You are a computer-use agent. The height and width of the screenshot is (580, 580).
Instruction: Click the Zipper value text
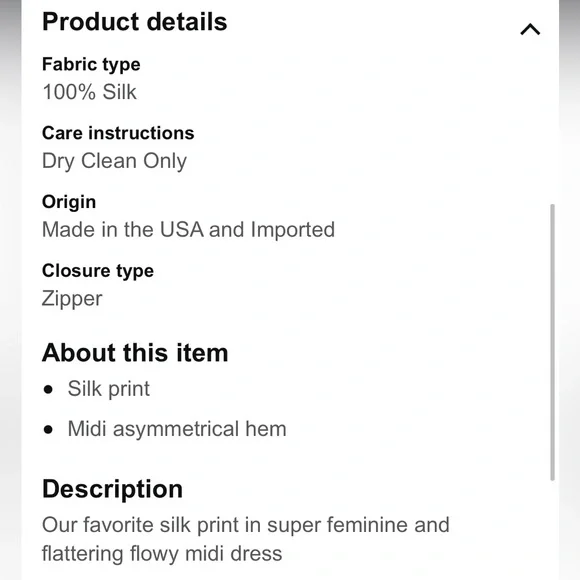[x=72, y=299]
